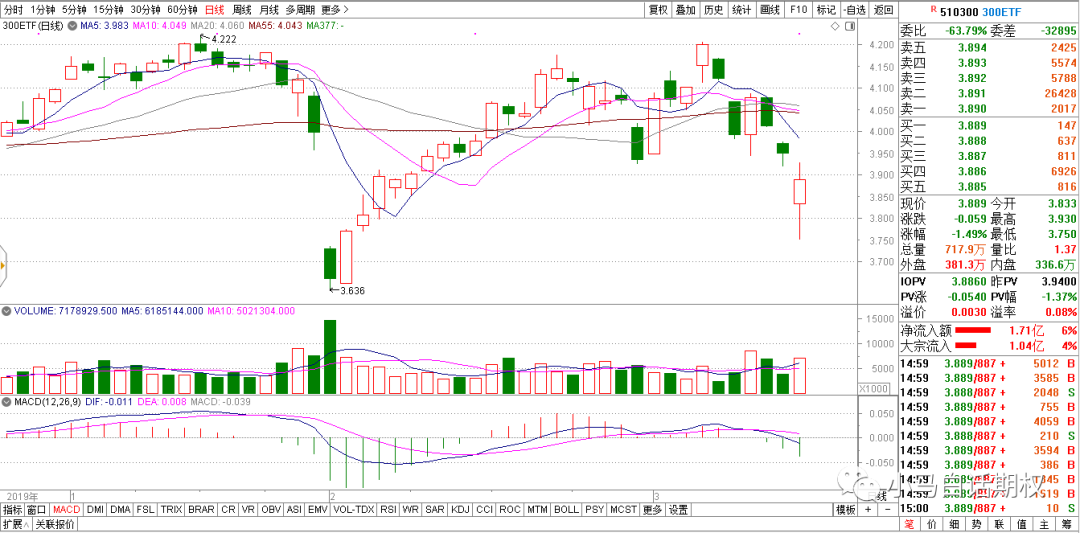The image size is (1080, 533).
Task: Click the 历史 history button
Action: [714, 10]
